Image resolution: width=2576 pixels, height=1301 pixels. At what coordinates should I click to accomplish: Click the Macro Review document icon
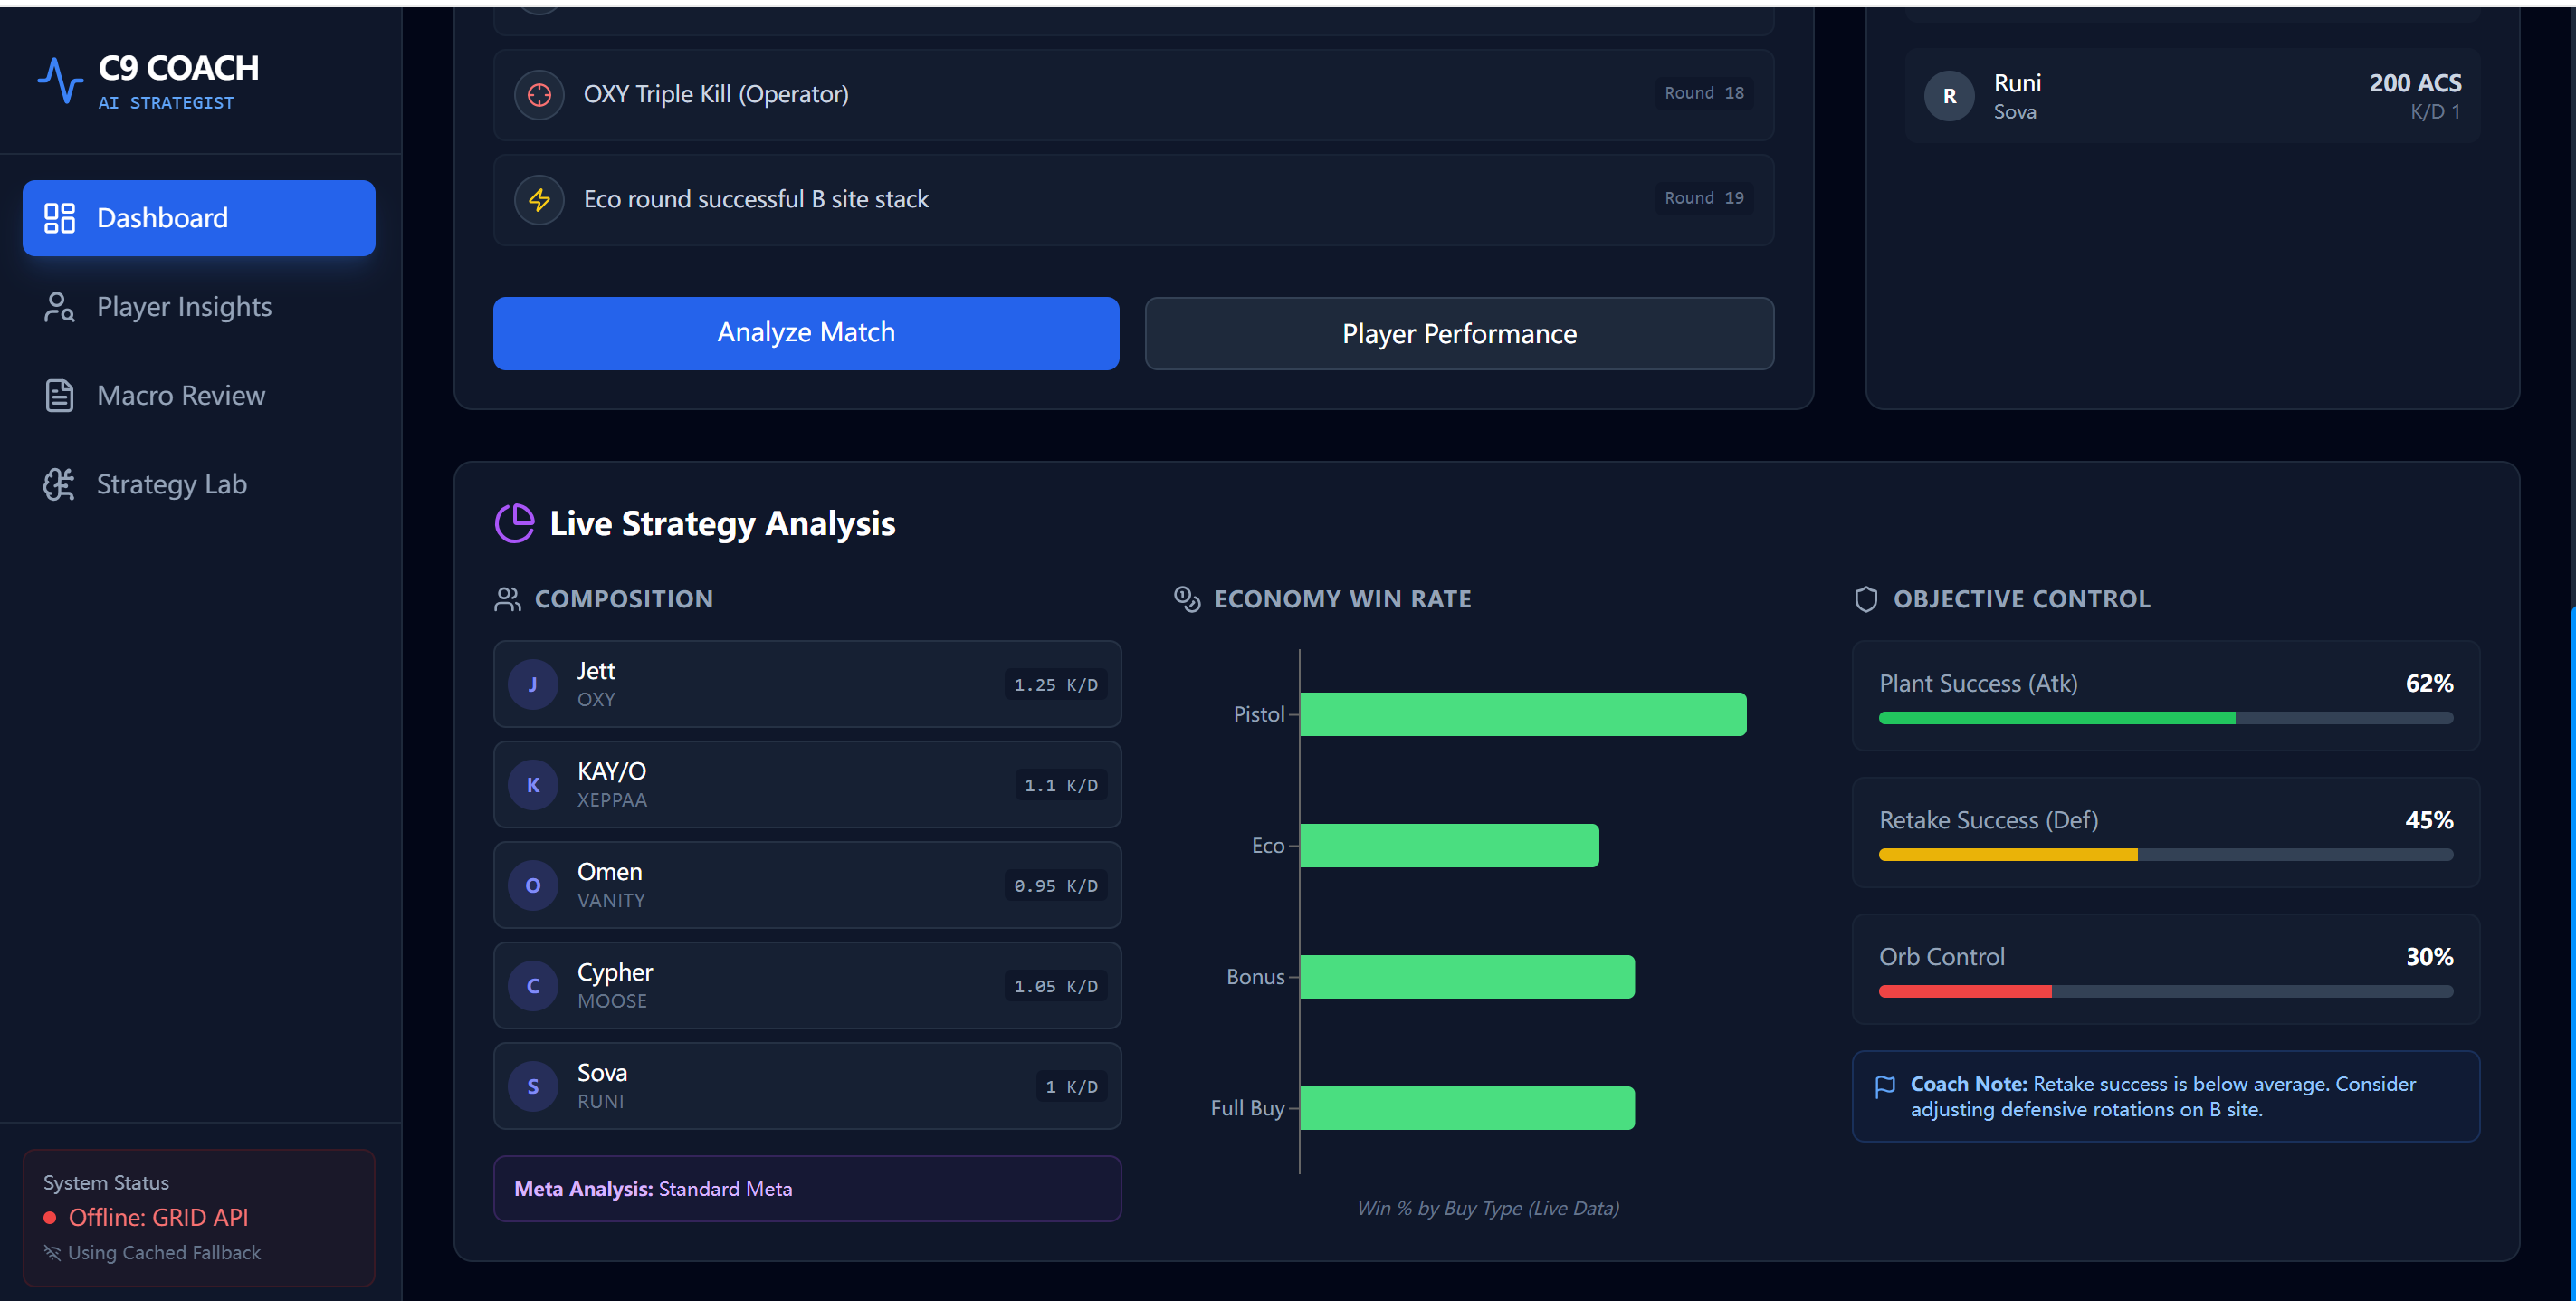(x=60, y=396)
